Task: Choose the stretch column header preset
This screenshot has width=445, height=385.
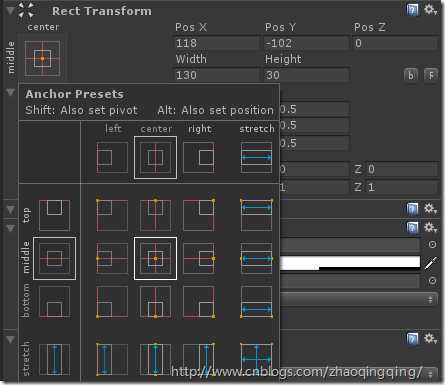Action: coord(256,158)
